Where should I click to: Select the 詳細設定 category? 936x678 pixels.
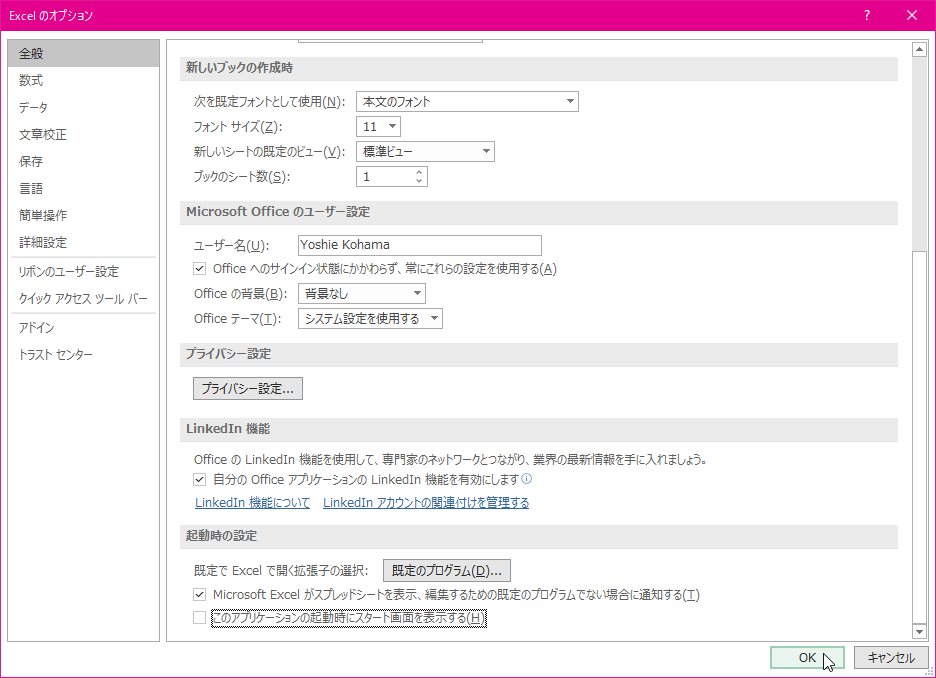pyautogui.click(x=84, y=242)
